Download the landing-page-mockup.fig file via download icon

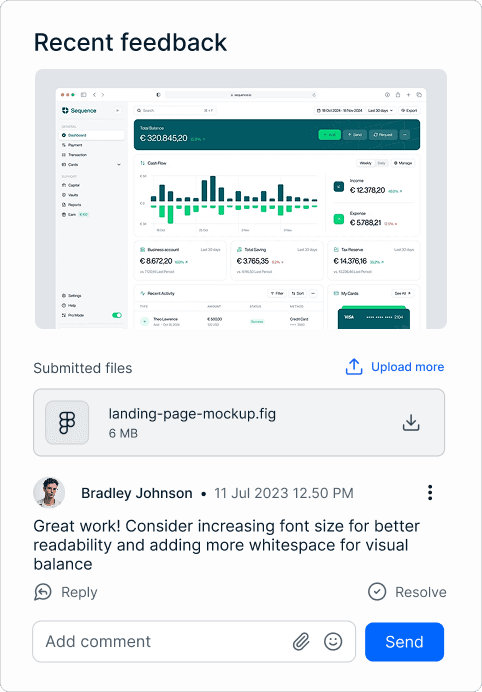tap(411, 422)
